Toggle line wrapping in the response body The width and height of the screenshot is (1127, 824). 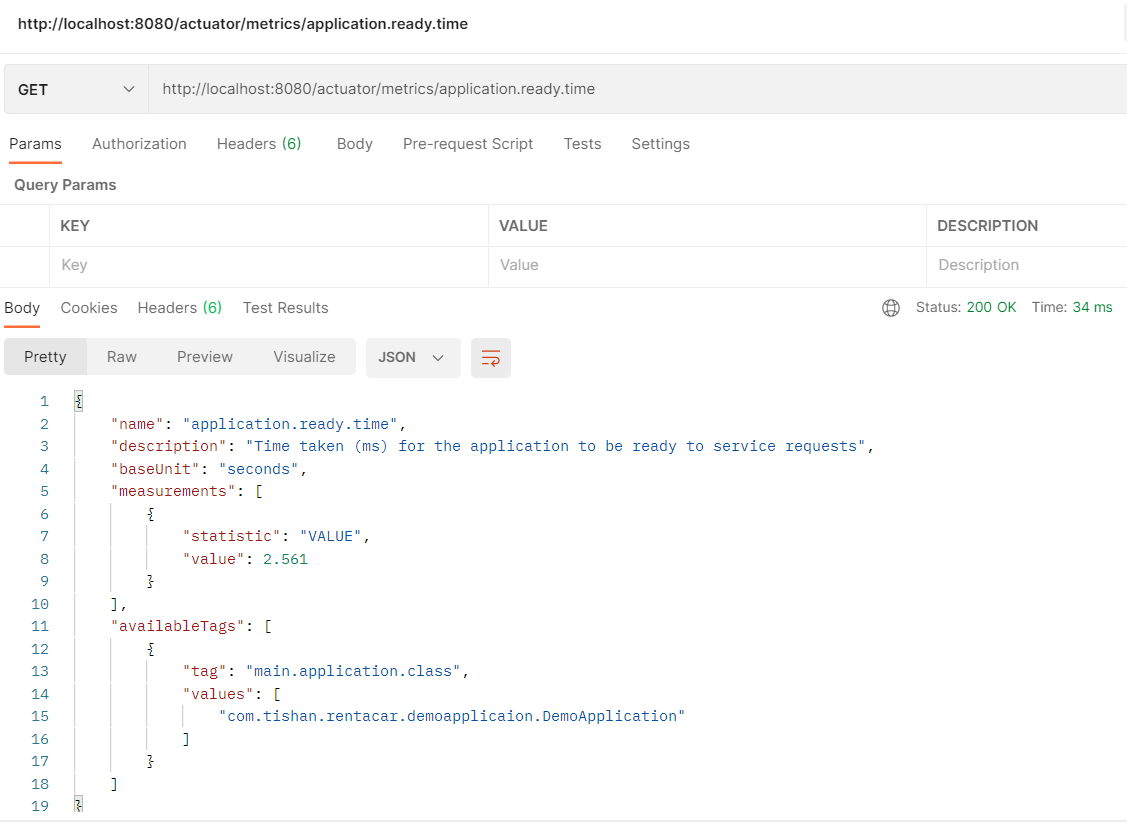pos(490,357)
